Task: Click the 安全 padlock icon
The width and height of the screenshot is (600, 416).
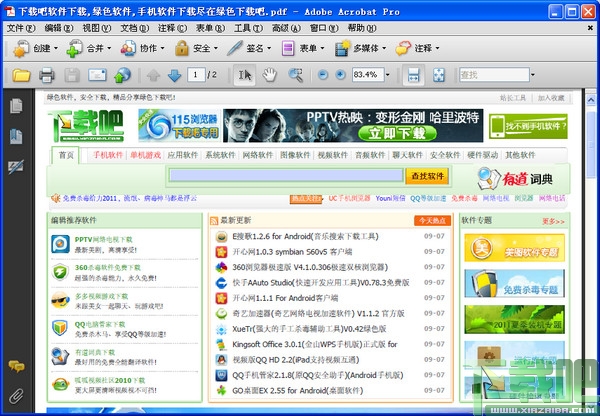Action: 182,49
